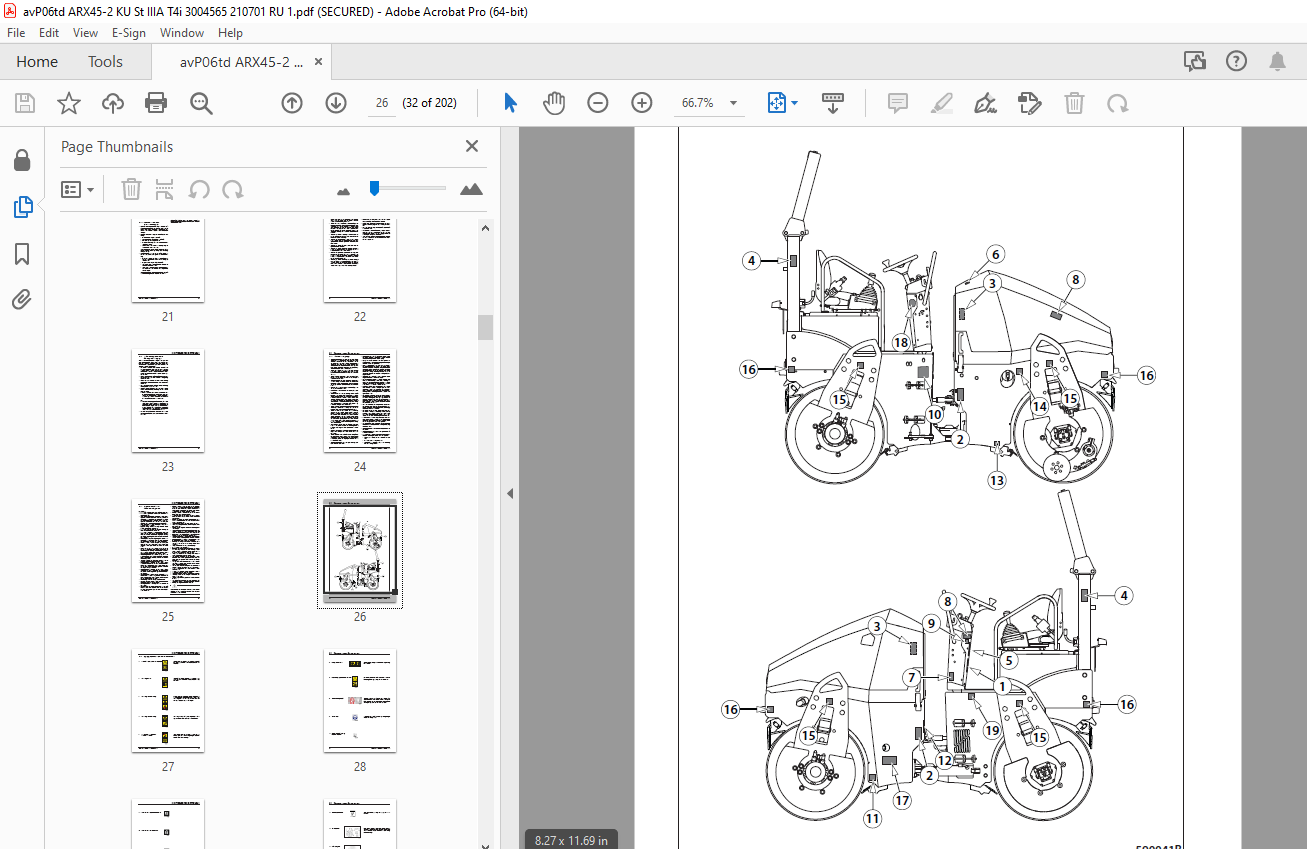Open the E-Sign menu
Viewport: 1307px width, 849px height.
pos(130,33)
